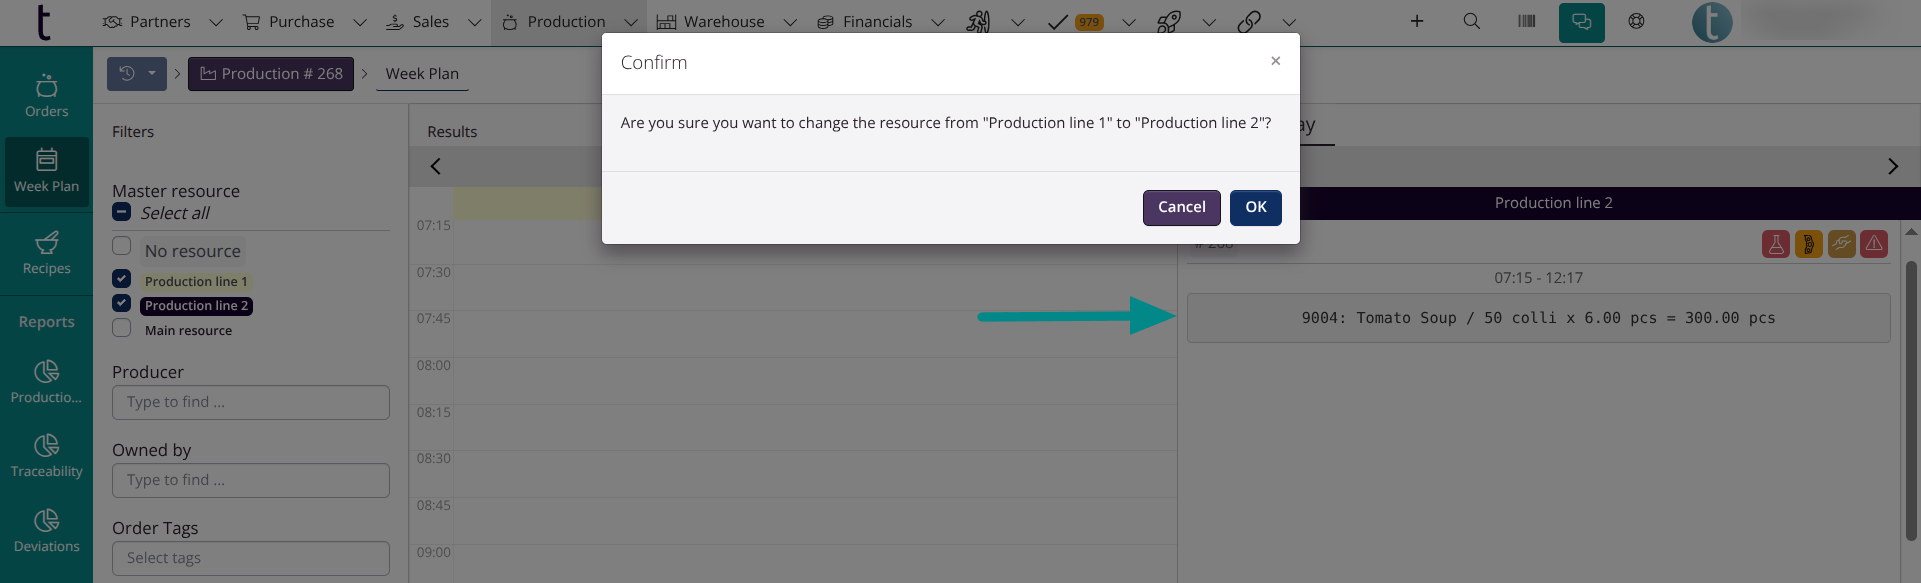1921x583 pixels.
Task: Open the chat messages icon
Action: (1581, 22)
